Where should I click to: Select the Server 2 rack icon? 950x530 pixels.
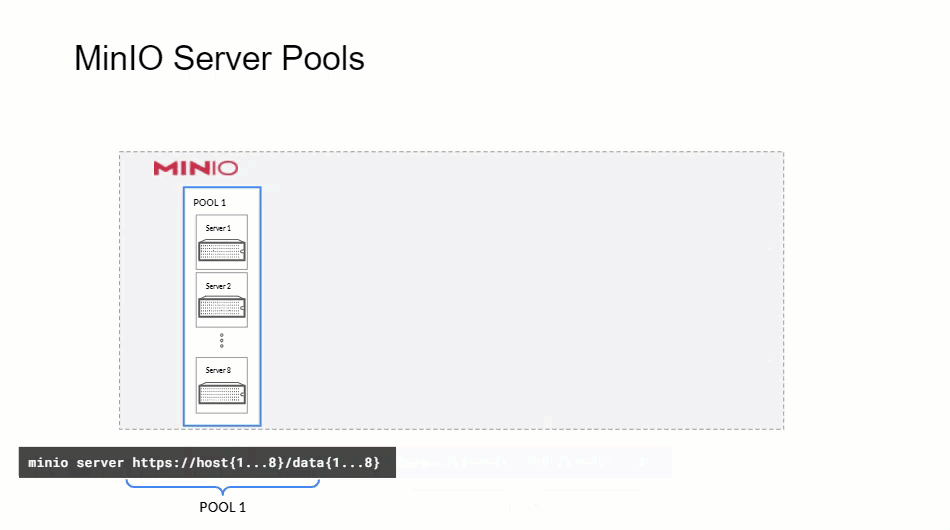[x=221, y=309]
